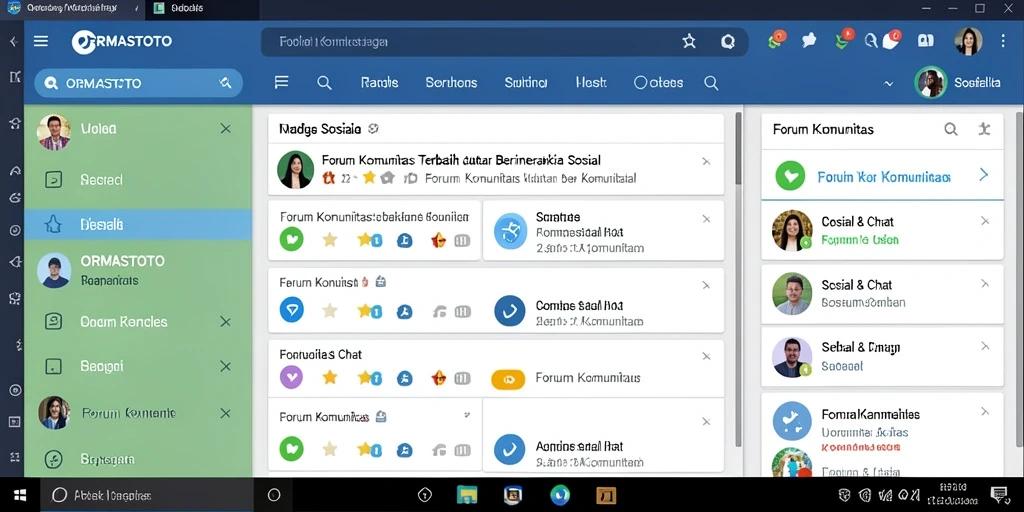Click the blue shield icon under Forum Konuitst

pos(291,310)
